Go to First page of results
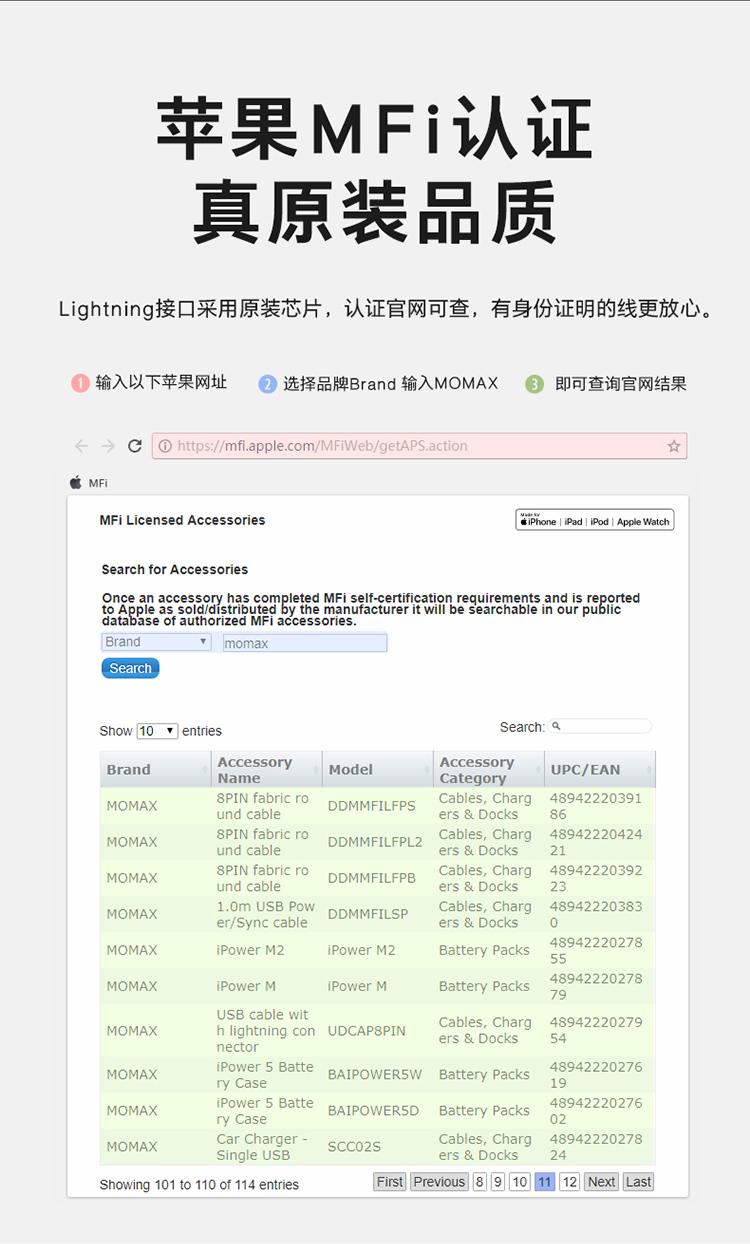 coord(390,1182)
